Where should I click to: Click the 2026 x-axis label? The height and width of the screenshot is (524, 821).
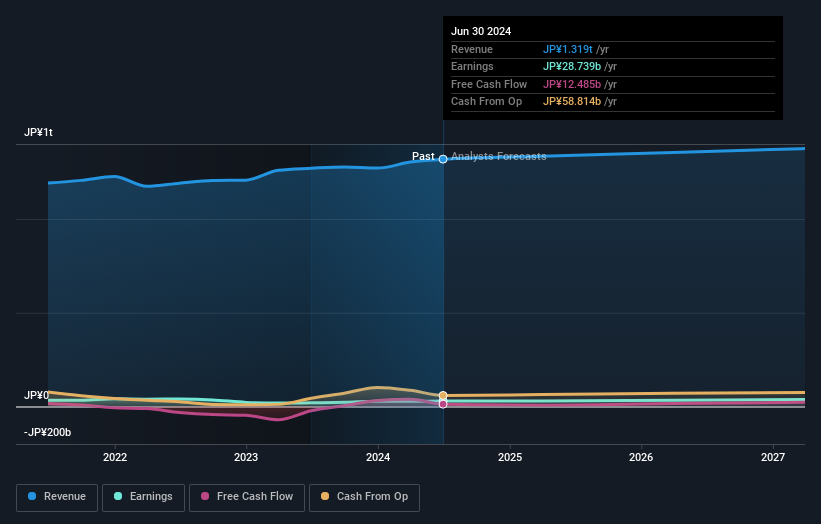[641, 458]
